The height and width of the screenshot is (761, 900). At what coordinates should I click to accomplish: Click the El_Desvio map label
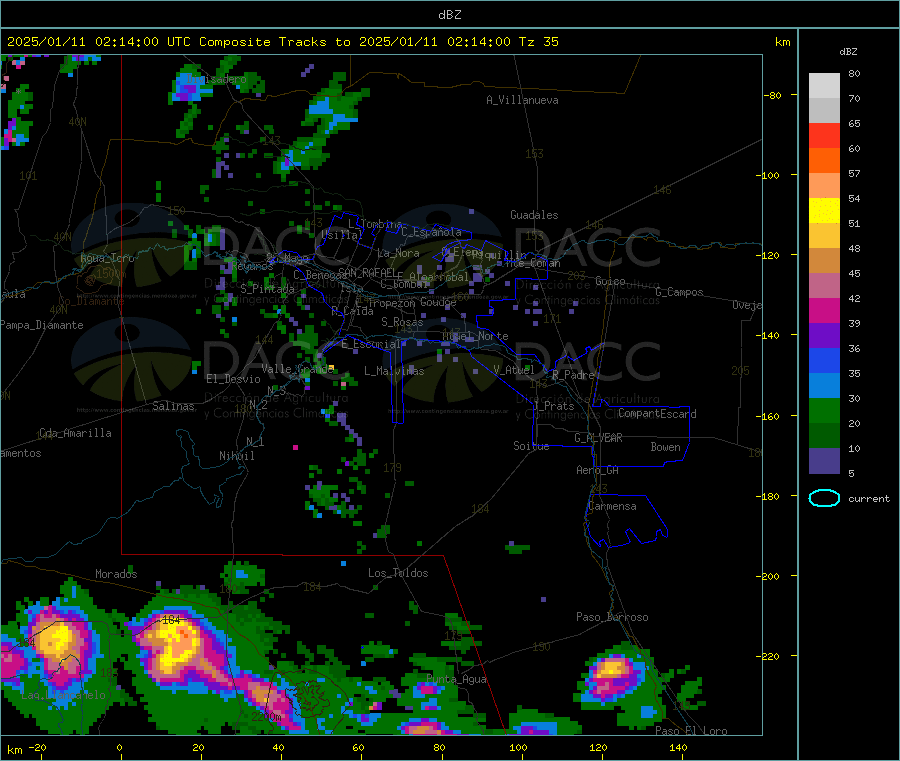[233, 379]
